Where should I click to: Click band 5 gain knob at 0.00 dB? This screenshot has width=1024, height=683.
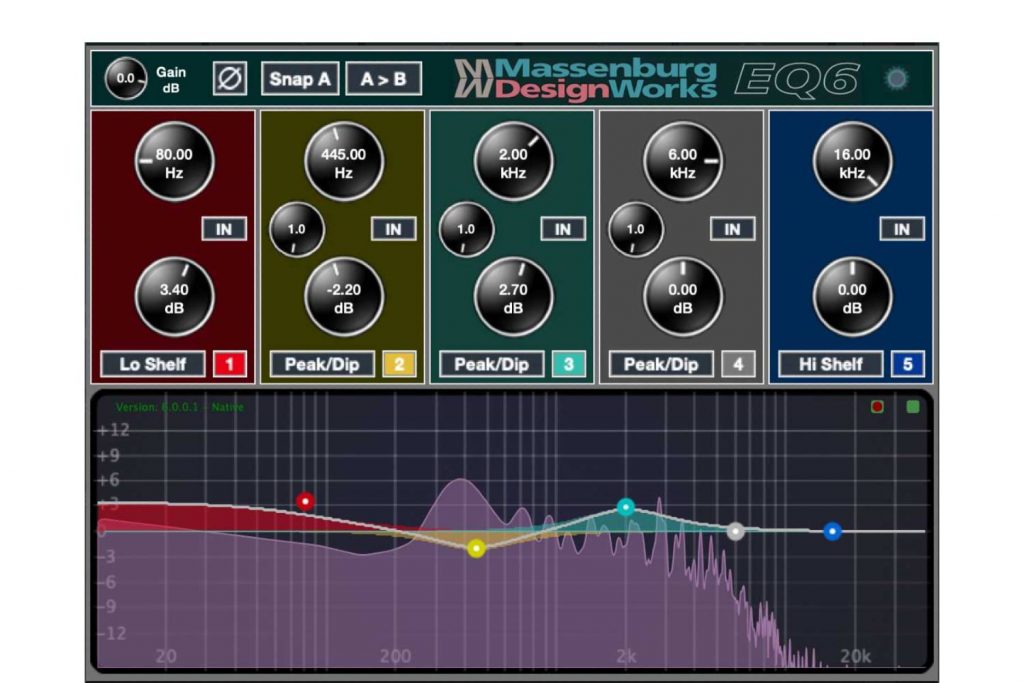tap(852, 297)
